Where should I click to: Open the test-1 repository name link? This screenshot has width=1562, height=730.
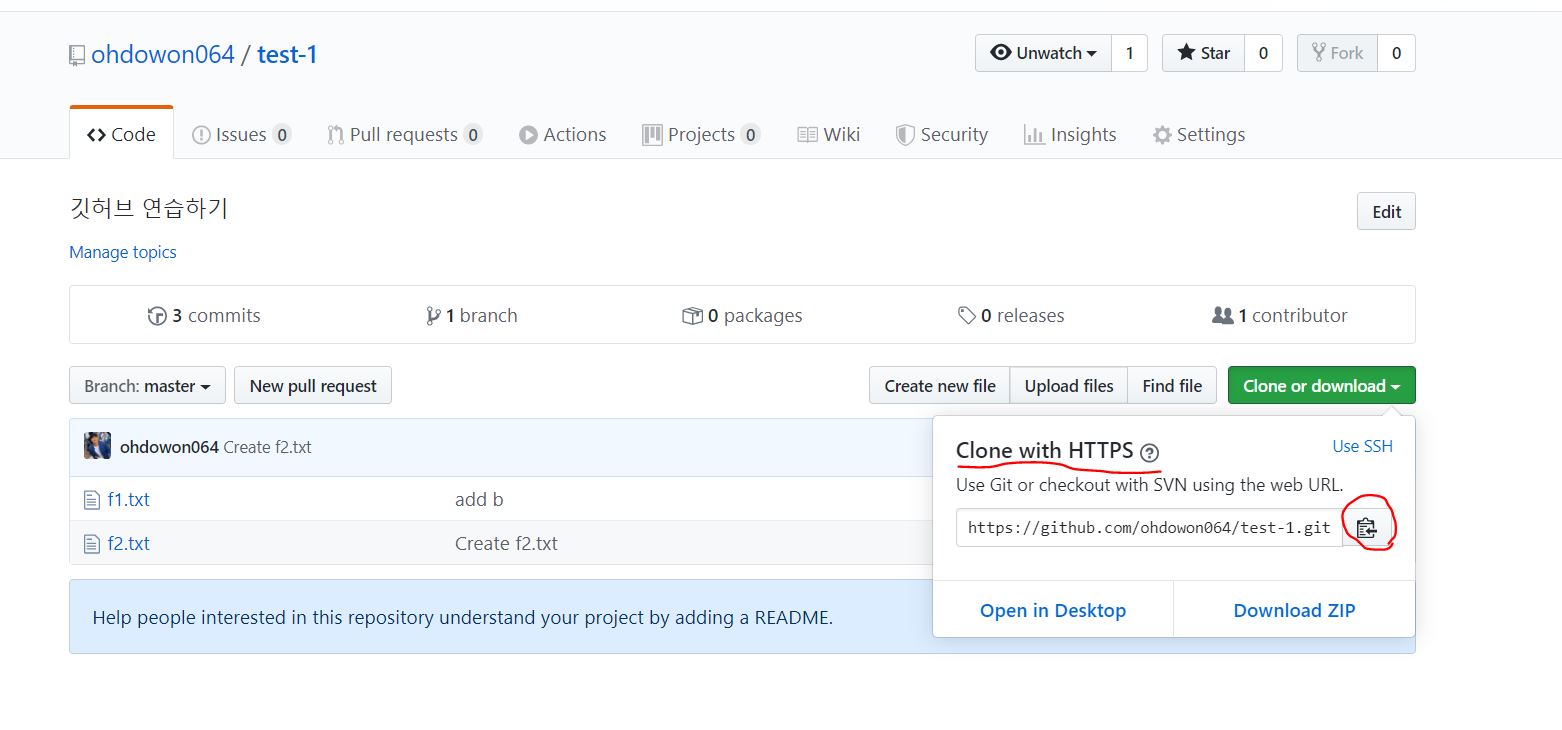click(x=287, y=54)
